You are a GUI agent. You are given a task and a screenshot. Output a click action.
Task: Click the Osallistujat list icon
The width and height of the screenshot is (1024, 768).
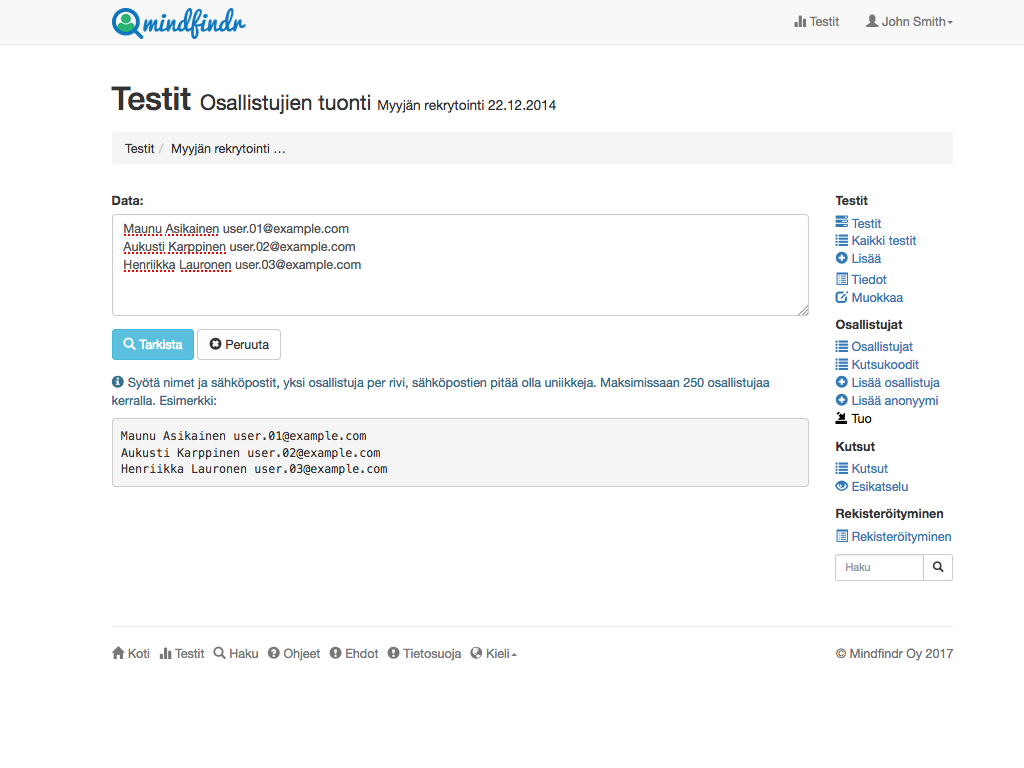coord(842,346)
